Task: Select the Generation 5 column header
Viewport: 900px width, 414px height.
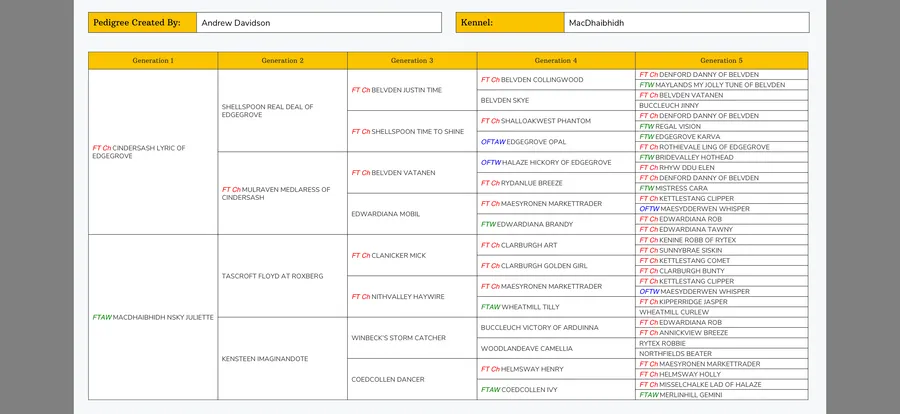Action: [x=721, y=61]
